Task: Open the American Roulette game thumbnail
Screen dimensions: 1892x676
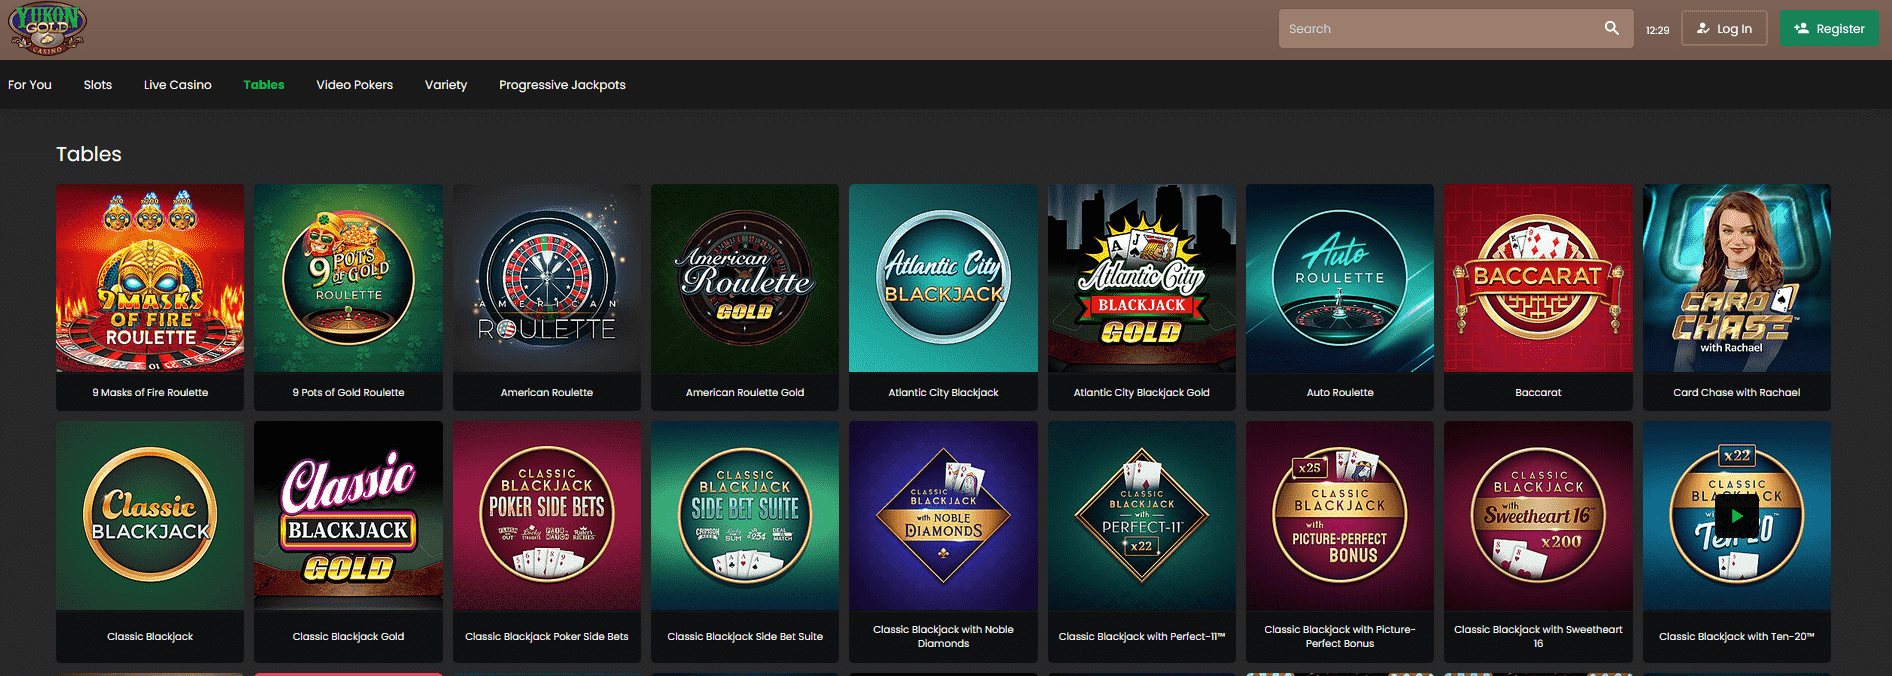Action: (x=547, y=278)
